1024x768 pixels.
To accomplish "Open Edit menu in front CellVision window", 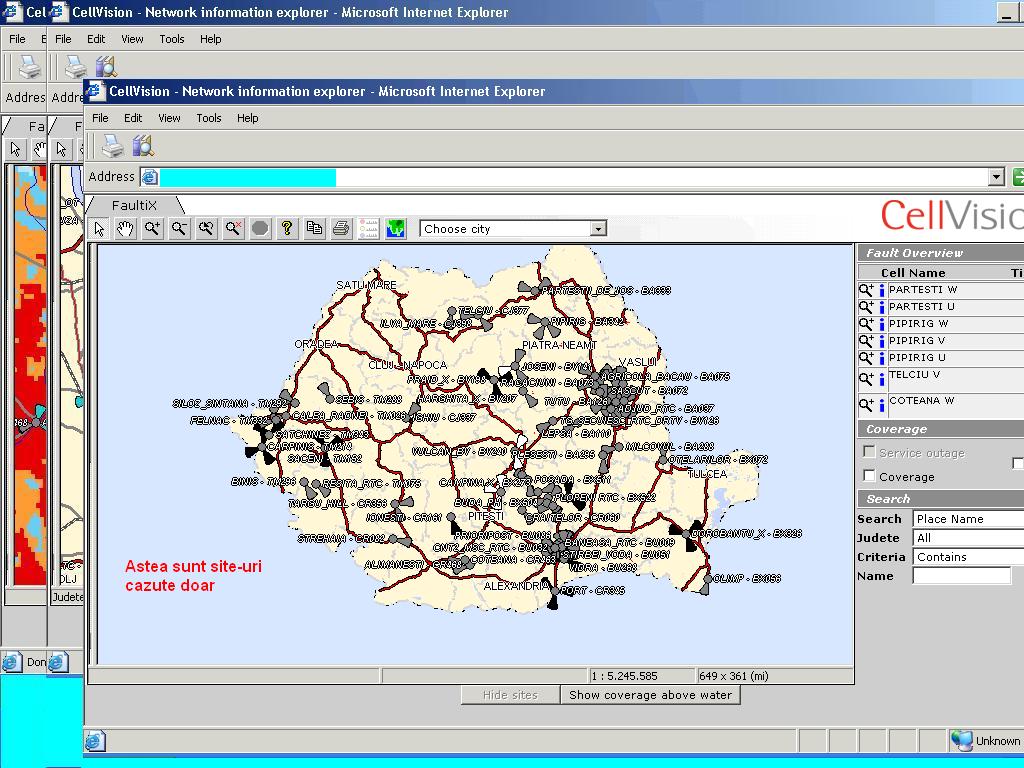I will [133, 118].
